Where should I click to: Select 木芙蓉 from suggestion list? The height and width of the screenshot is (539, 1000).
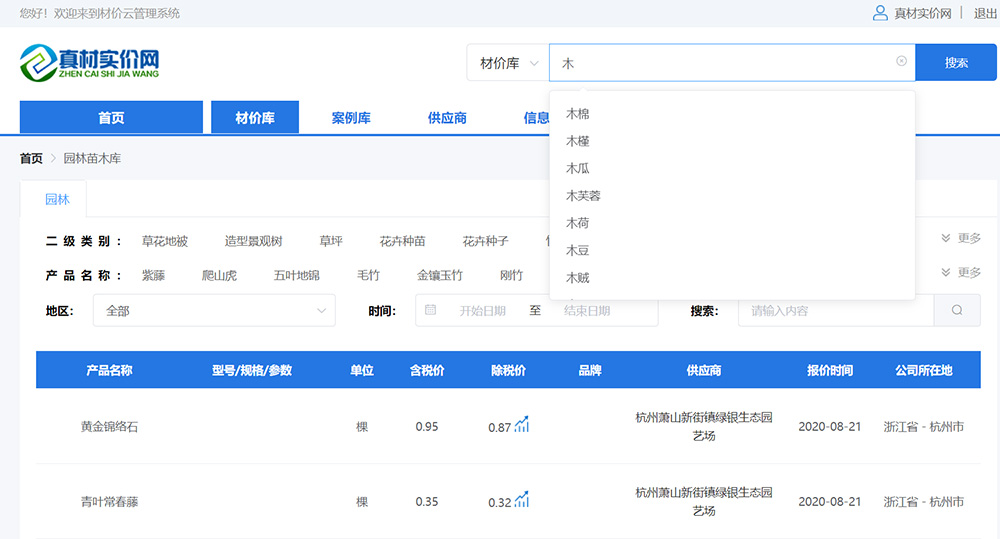click(x=583, y=196)
